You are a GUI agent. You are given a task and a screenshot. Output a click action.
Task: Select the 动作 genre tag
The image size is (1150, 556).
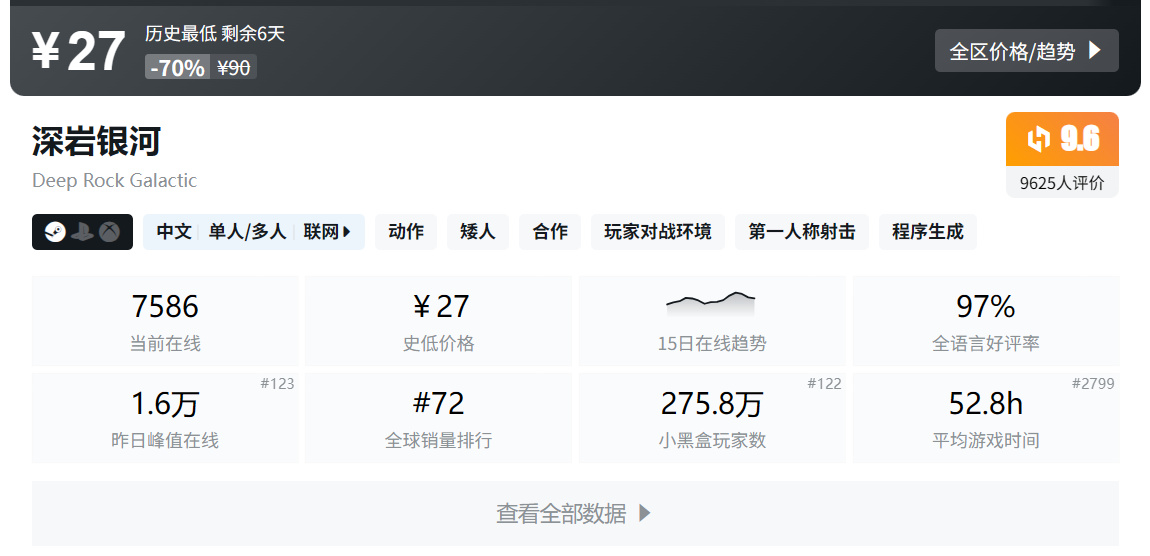pyautogui.click(x=406, y=232)
